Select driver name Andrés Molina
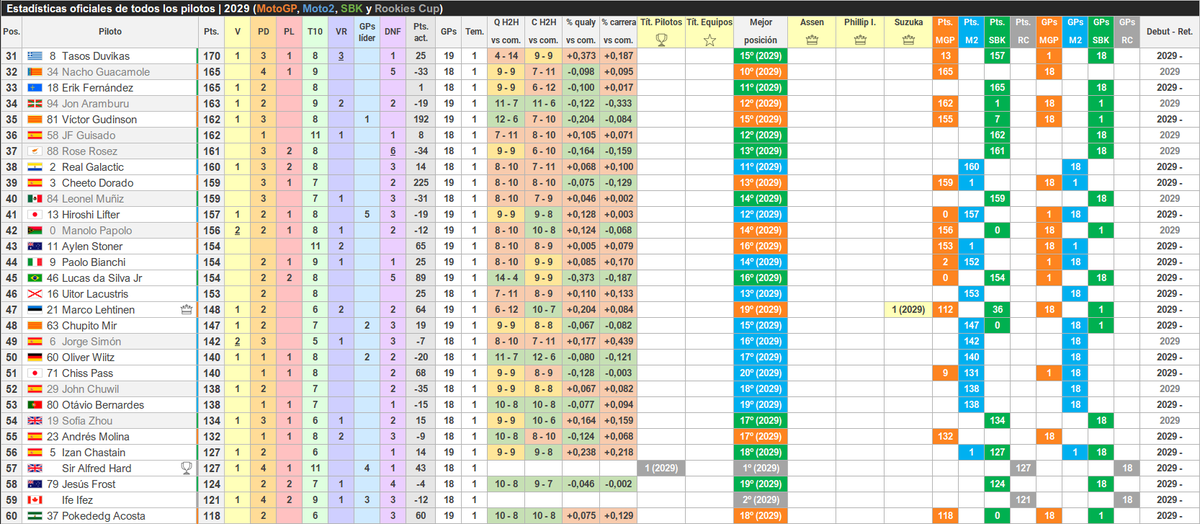Screen dimensions: 1200x524 pos(96,436)
